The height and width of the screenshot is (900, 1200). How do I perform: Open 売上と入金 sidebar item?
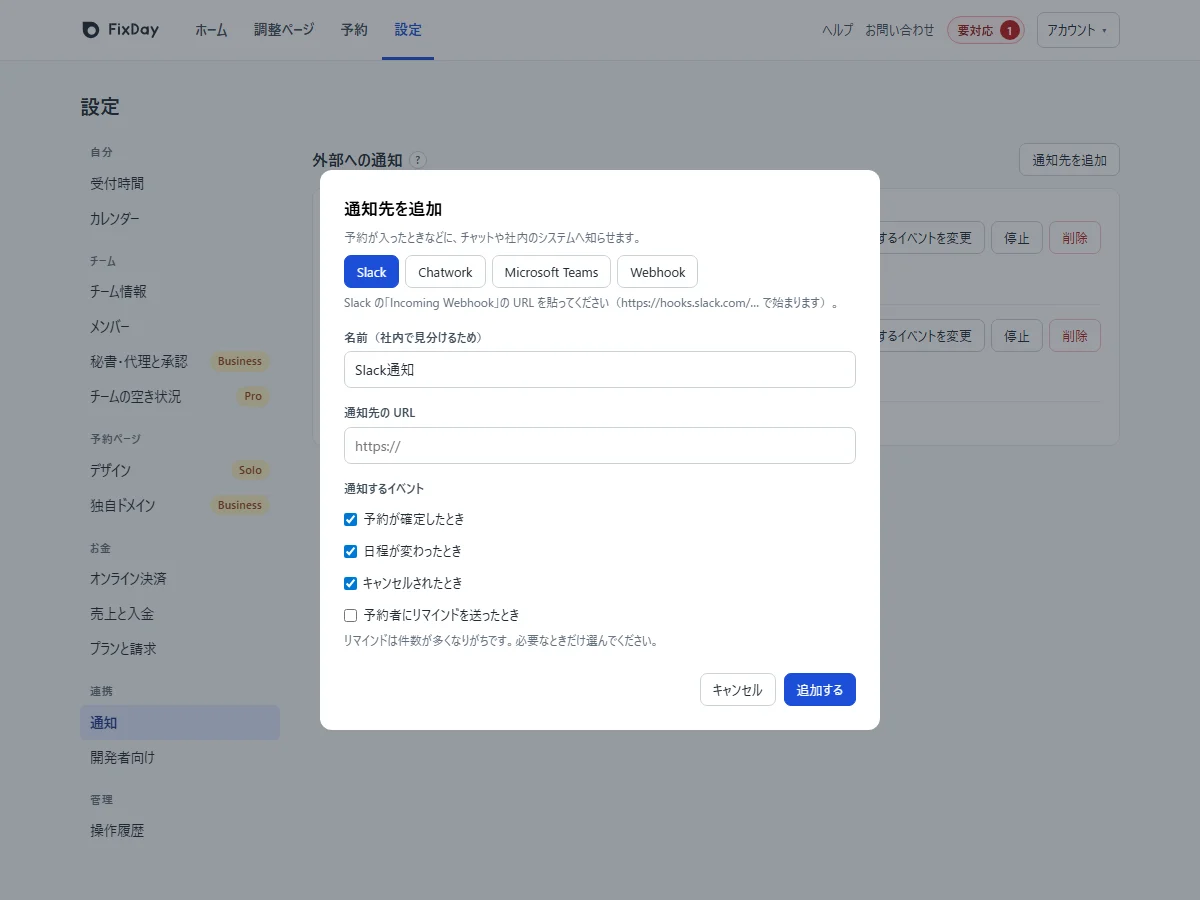tap(180, 614)
